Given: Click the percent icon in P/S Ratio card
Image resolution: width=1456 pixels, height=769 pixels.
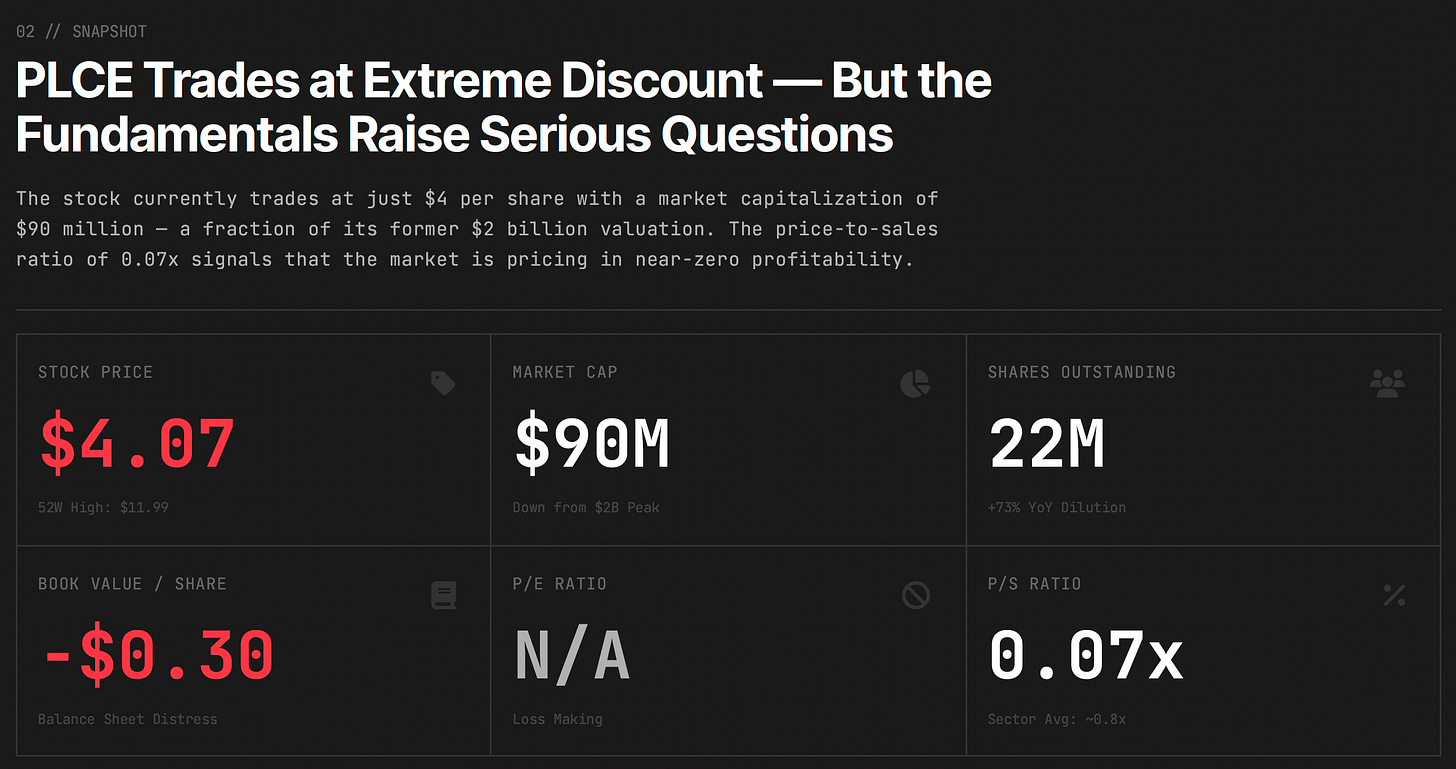Looking at the screenshot, I should click(1394, 596).
